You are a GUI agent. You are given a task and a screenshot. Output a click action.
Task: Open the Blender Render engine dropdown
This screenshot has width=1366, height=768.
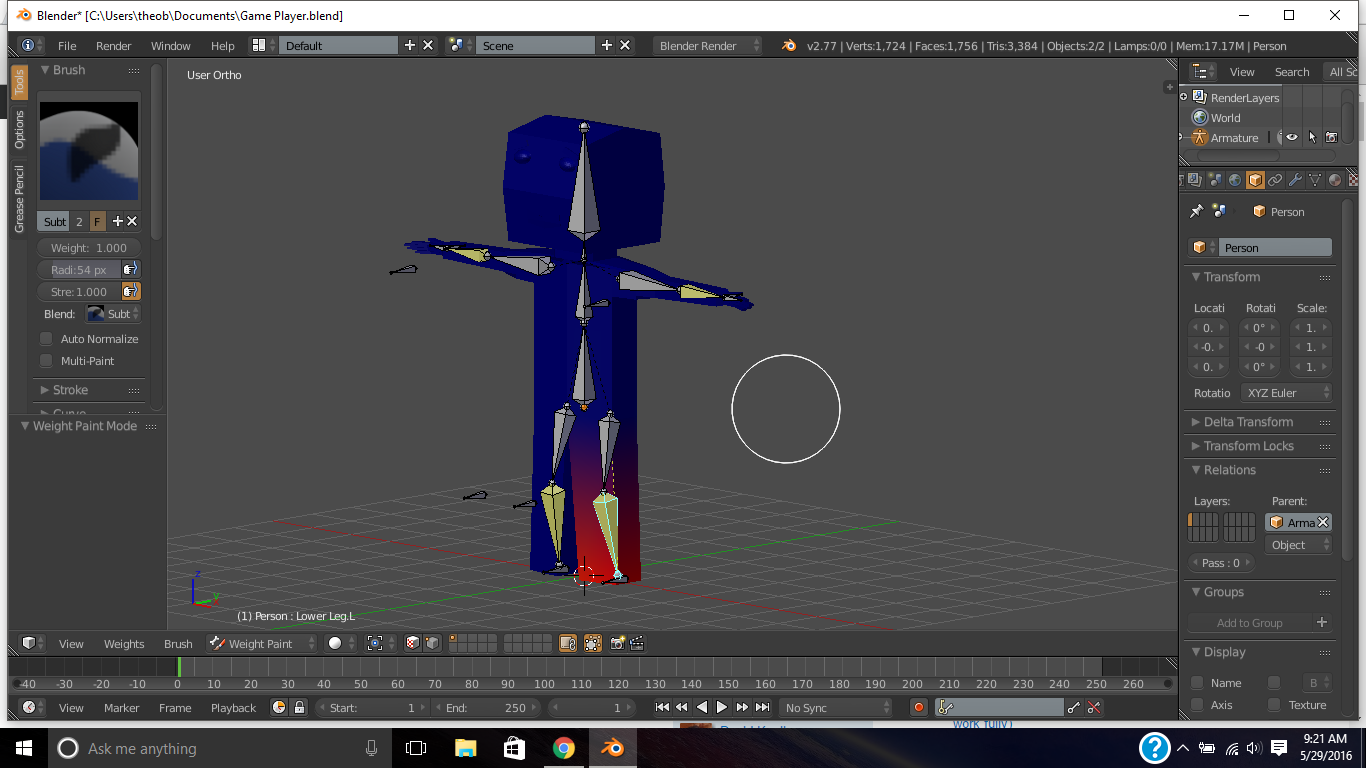click(x=707, y=45)
